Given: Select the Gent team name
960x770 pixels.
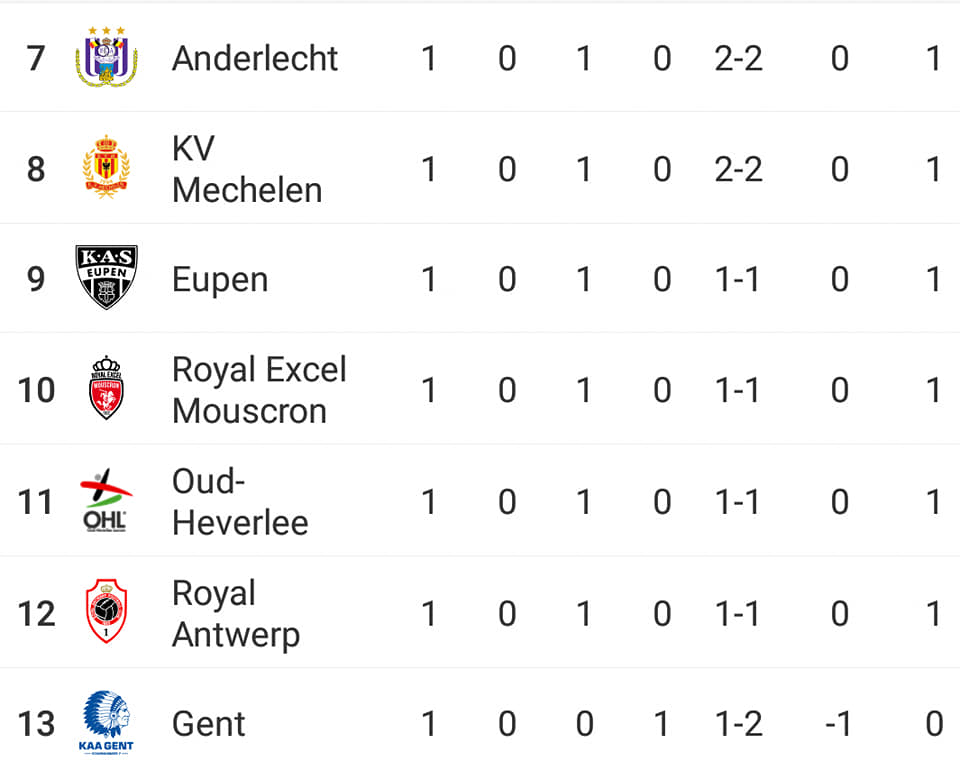Looking at the screenshot, I should (209, 724).
